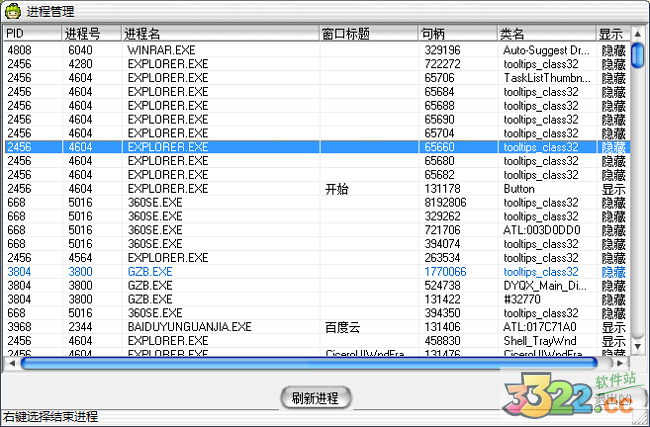Click the 开始 window title cell

point(337,189)
